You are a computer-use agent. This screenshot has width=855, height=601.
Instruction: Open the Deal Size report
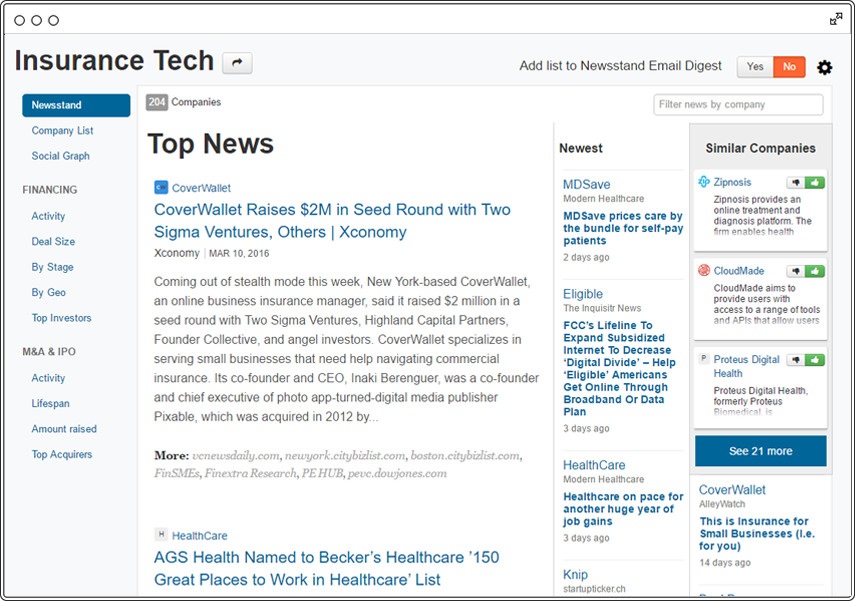[53, 241]
